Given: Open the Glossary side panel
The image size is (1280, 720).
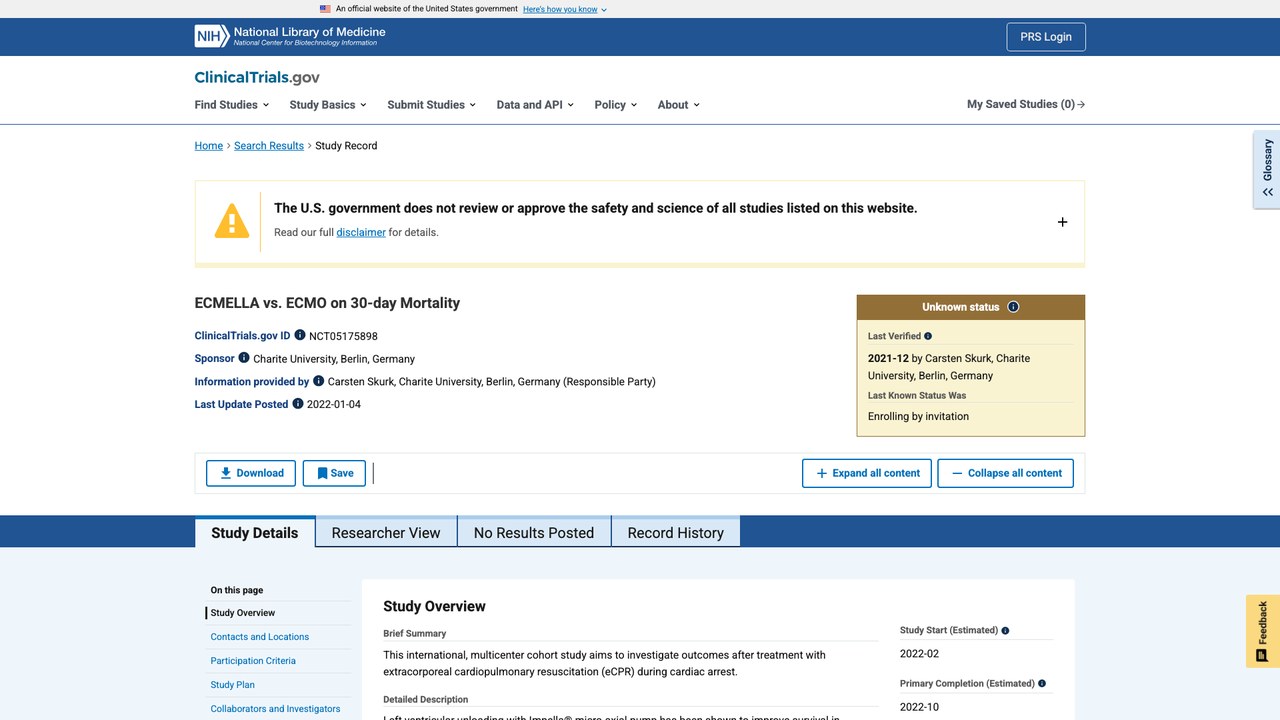Looking at the screenshot, I should (1267, 169).
